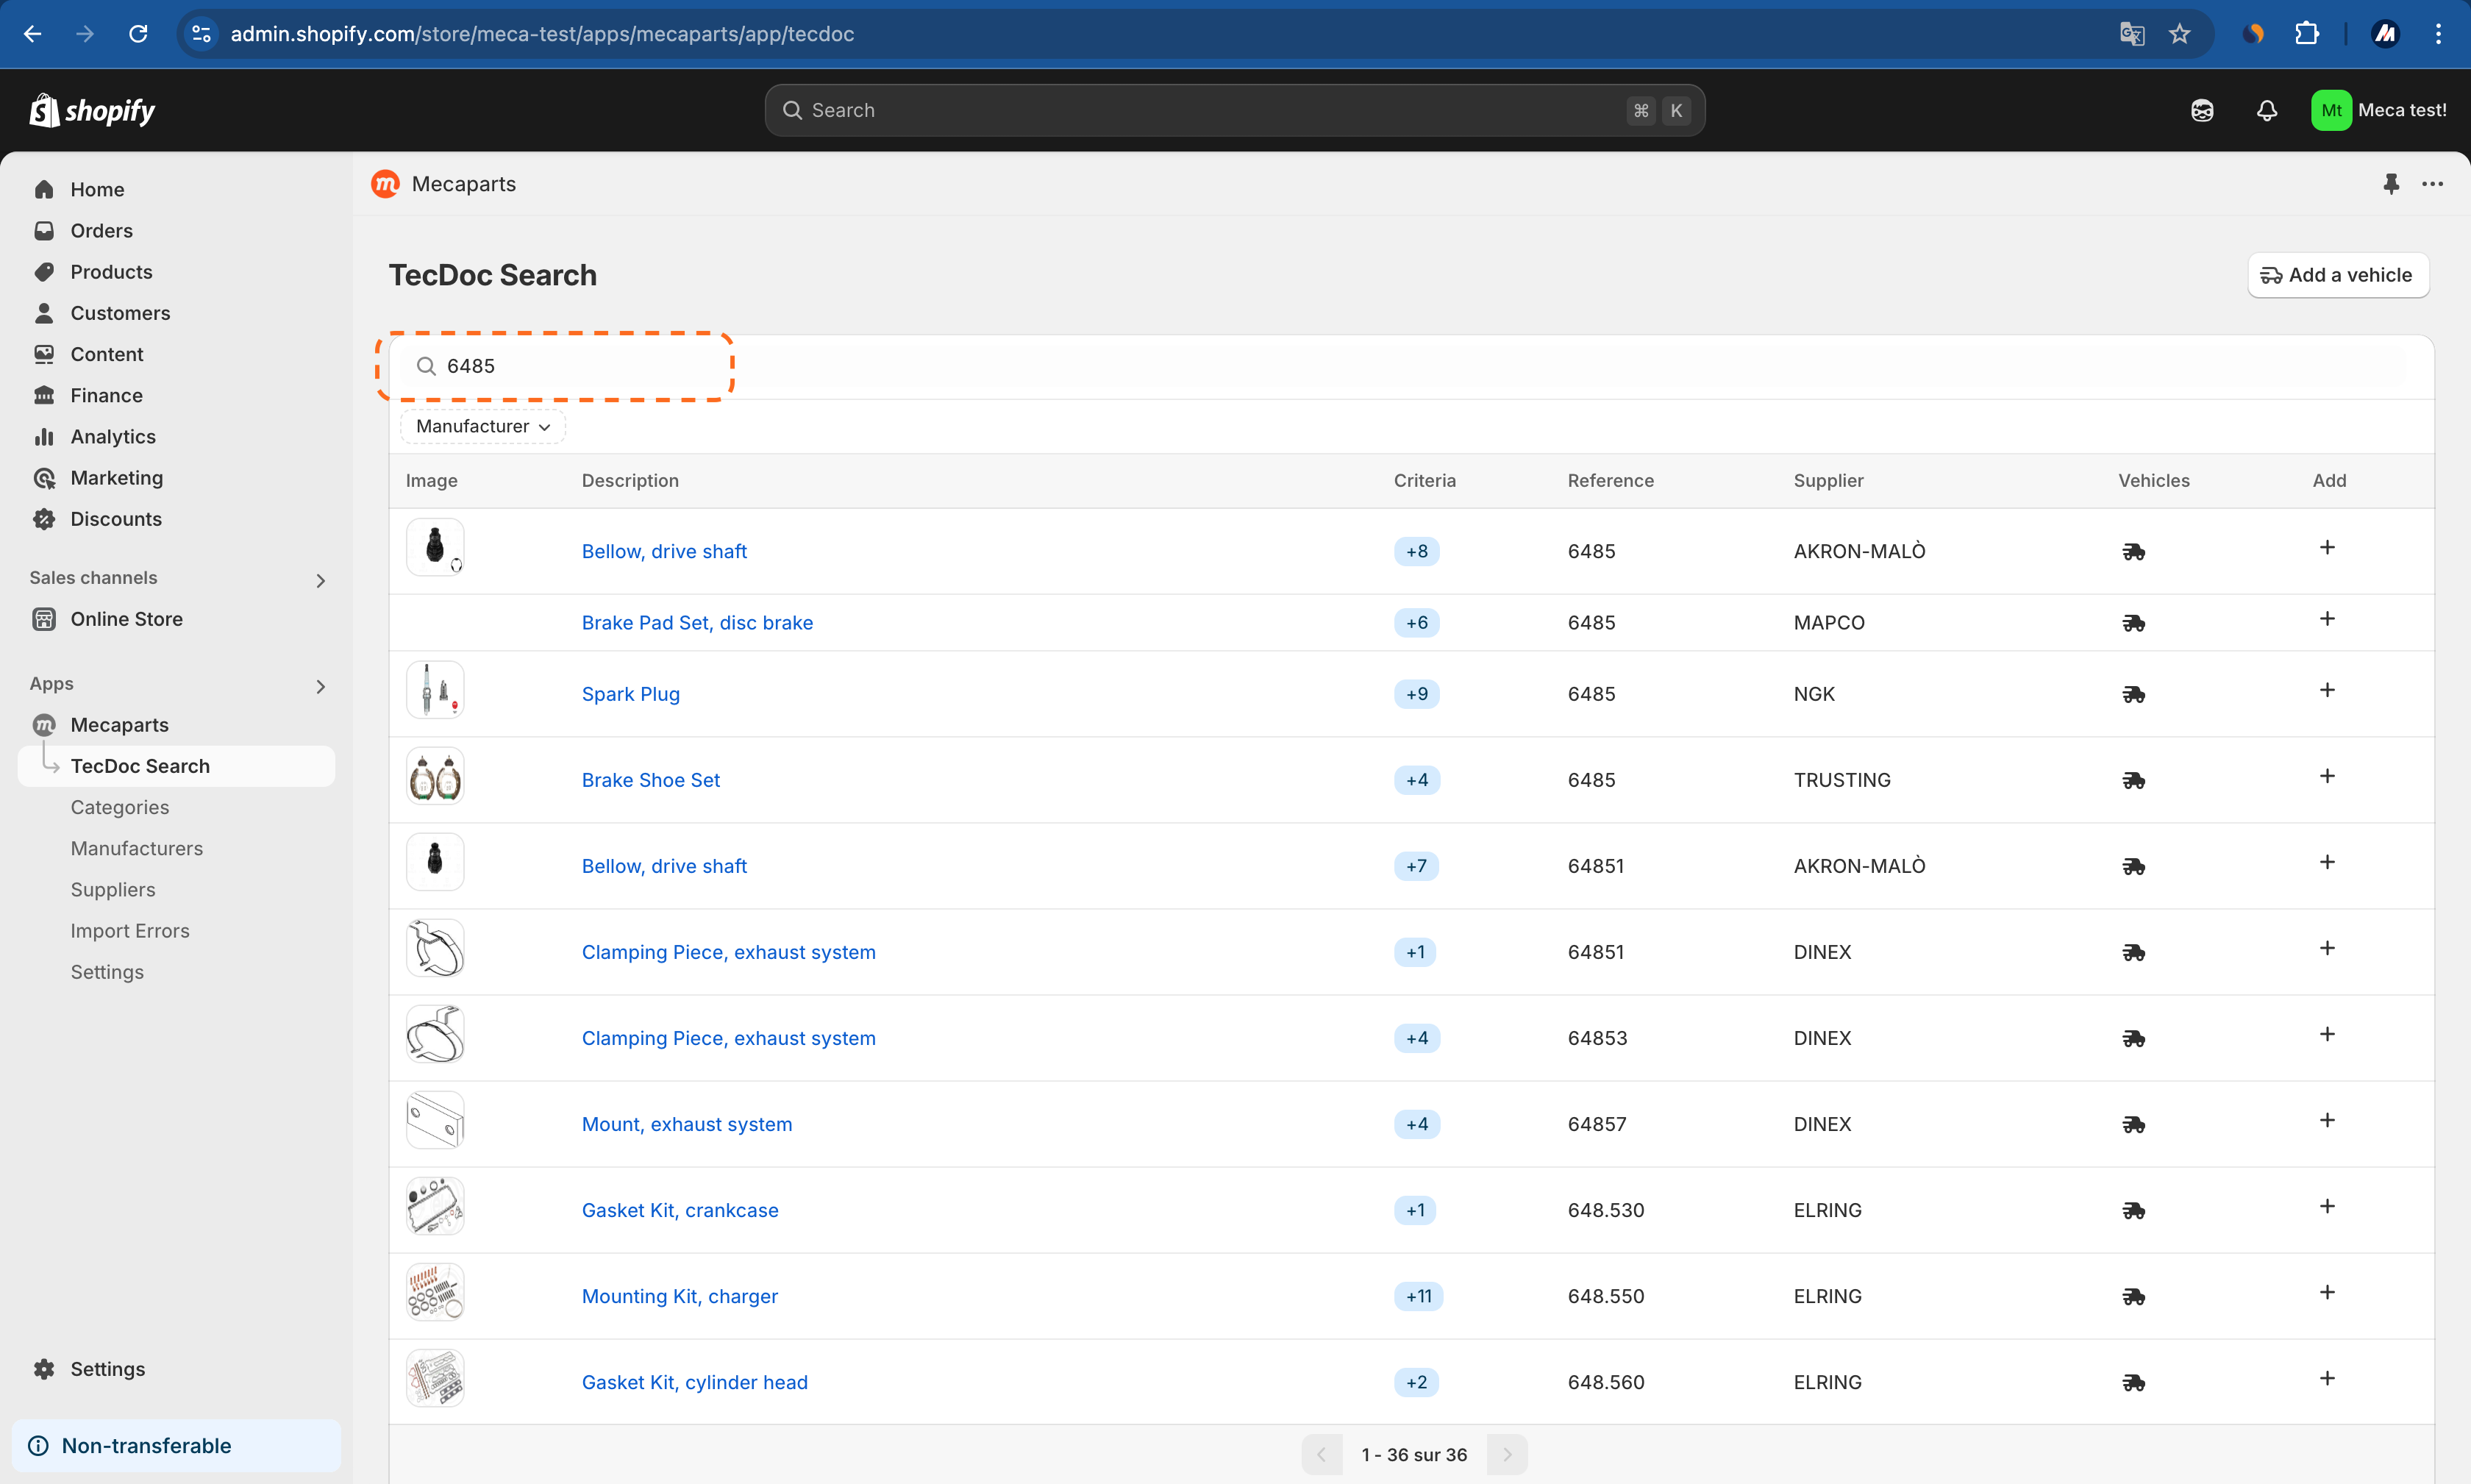Viewport: 2471px width, 1484px height.
Task: Open the Brake Shoe Set product thumbnail
Action: (x=435, y=776)
